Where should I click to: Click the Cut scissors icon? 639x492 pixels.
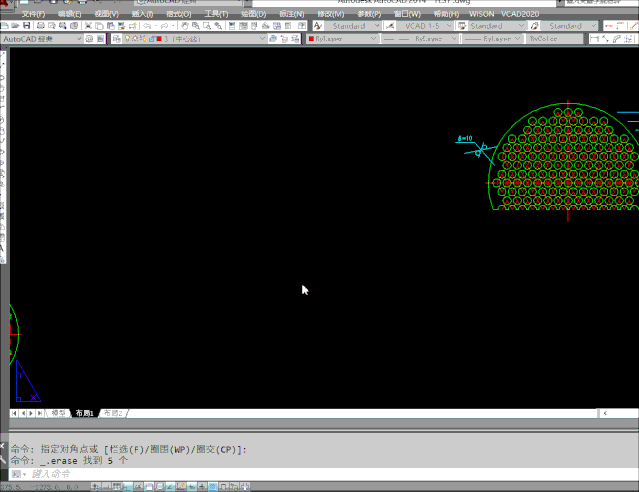coord(88,25)
